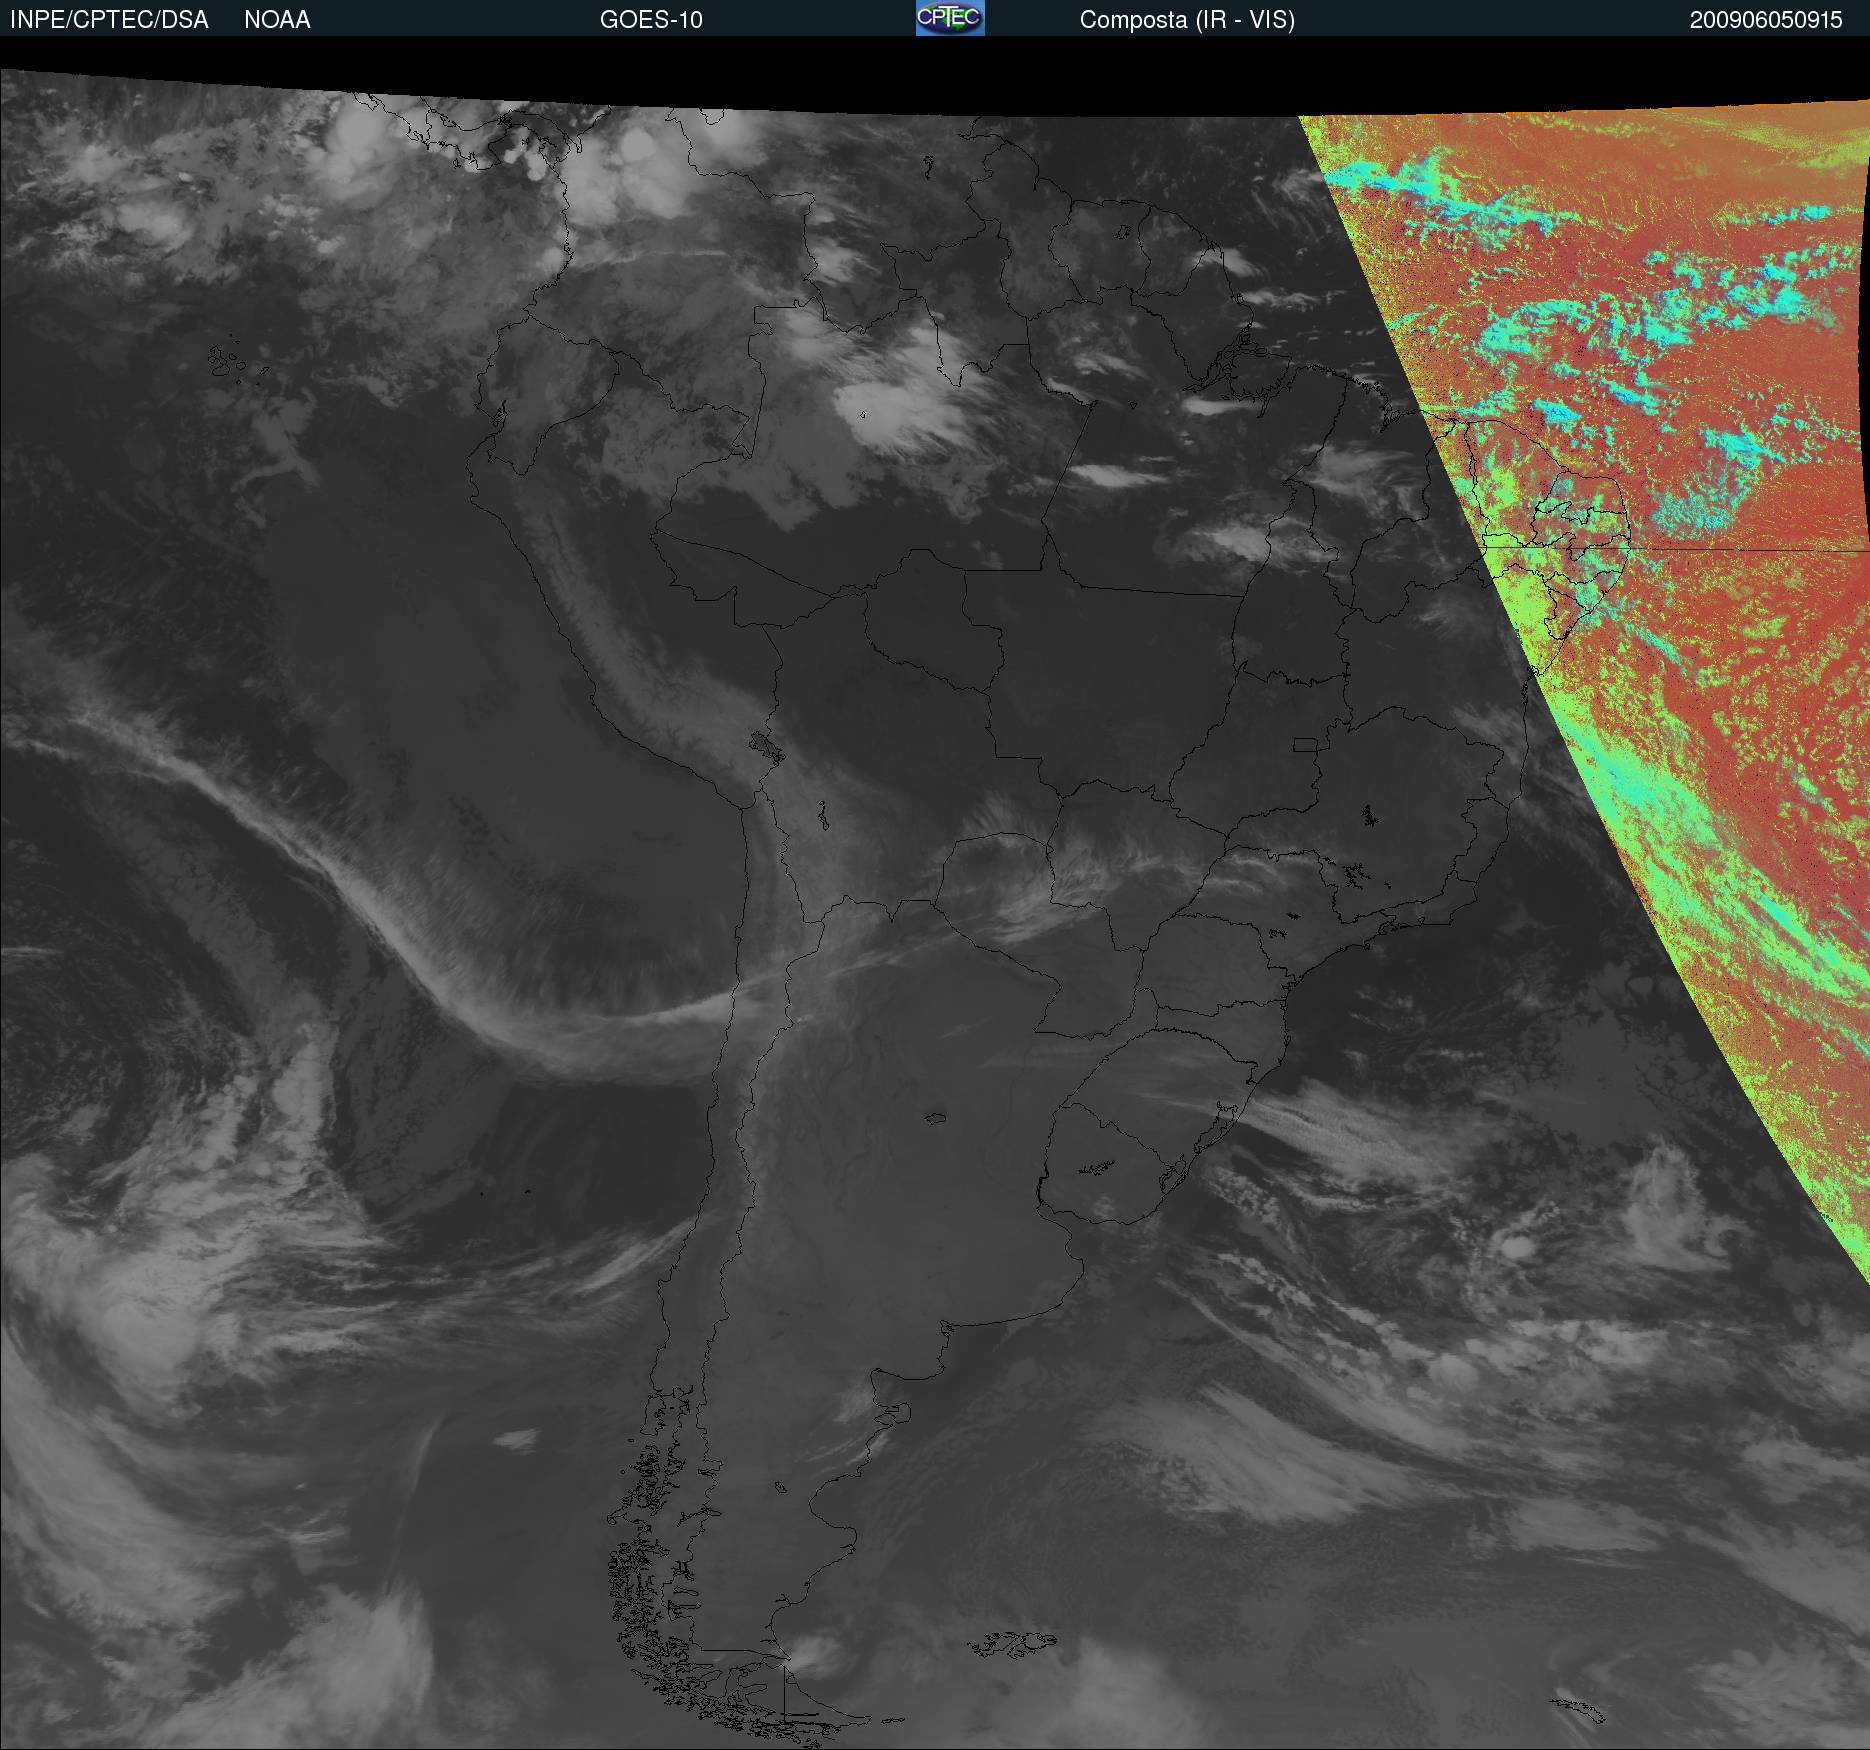1870x1750 pixels.
Task: Click the Composta (IR - VIS) title
Action: 1187,20
